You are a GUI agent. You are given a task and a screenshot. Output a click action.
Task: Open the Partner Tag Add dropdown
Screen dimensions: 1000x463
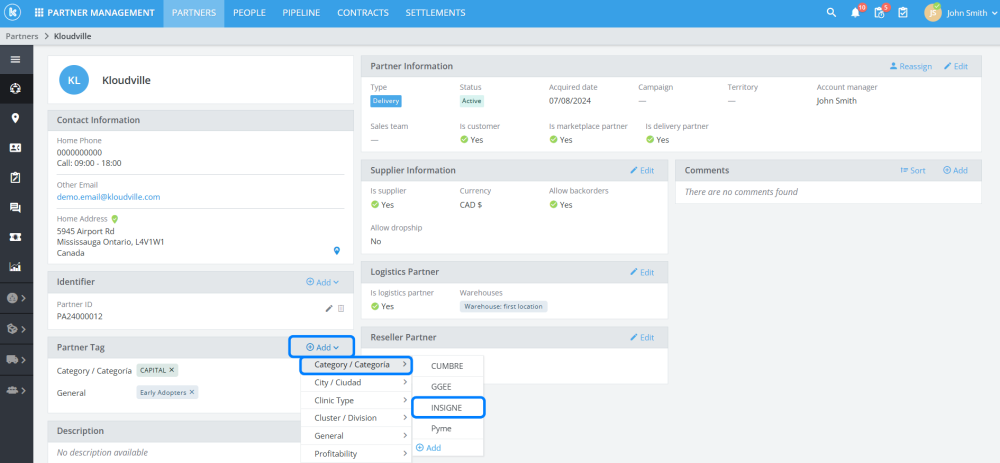point(322,348)
